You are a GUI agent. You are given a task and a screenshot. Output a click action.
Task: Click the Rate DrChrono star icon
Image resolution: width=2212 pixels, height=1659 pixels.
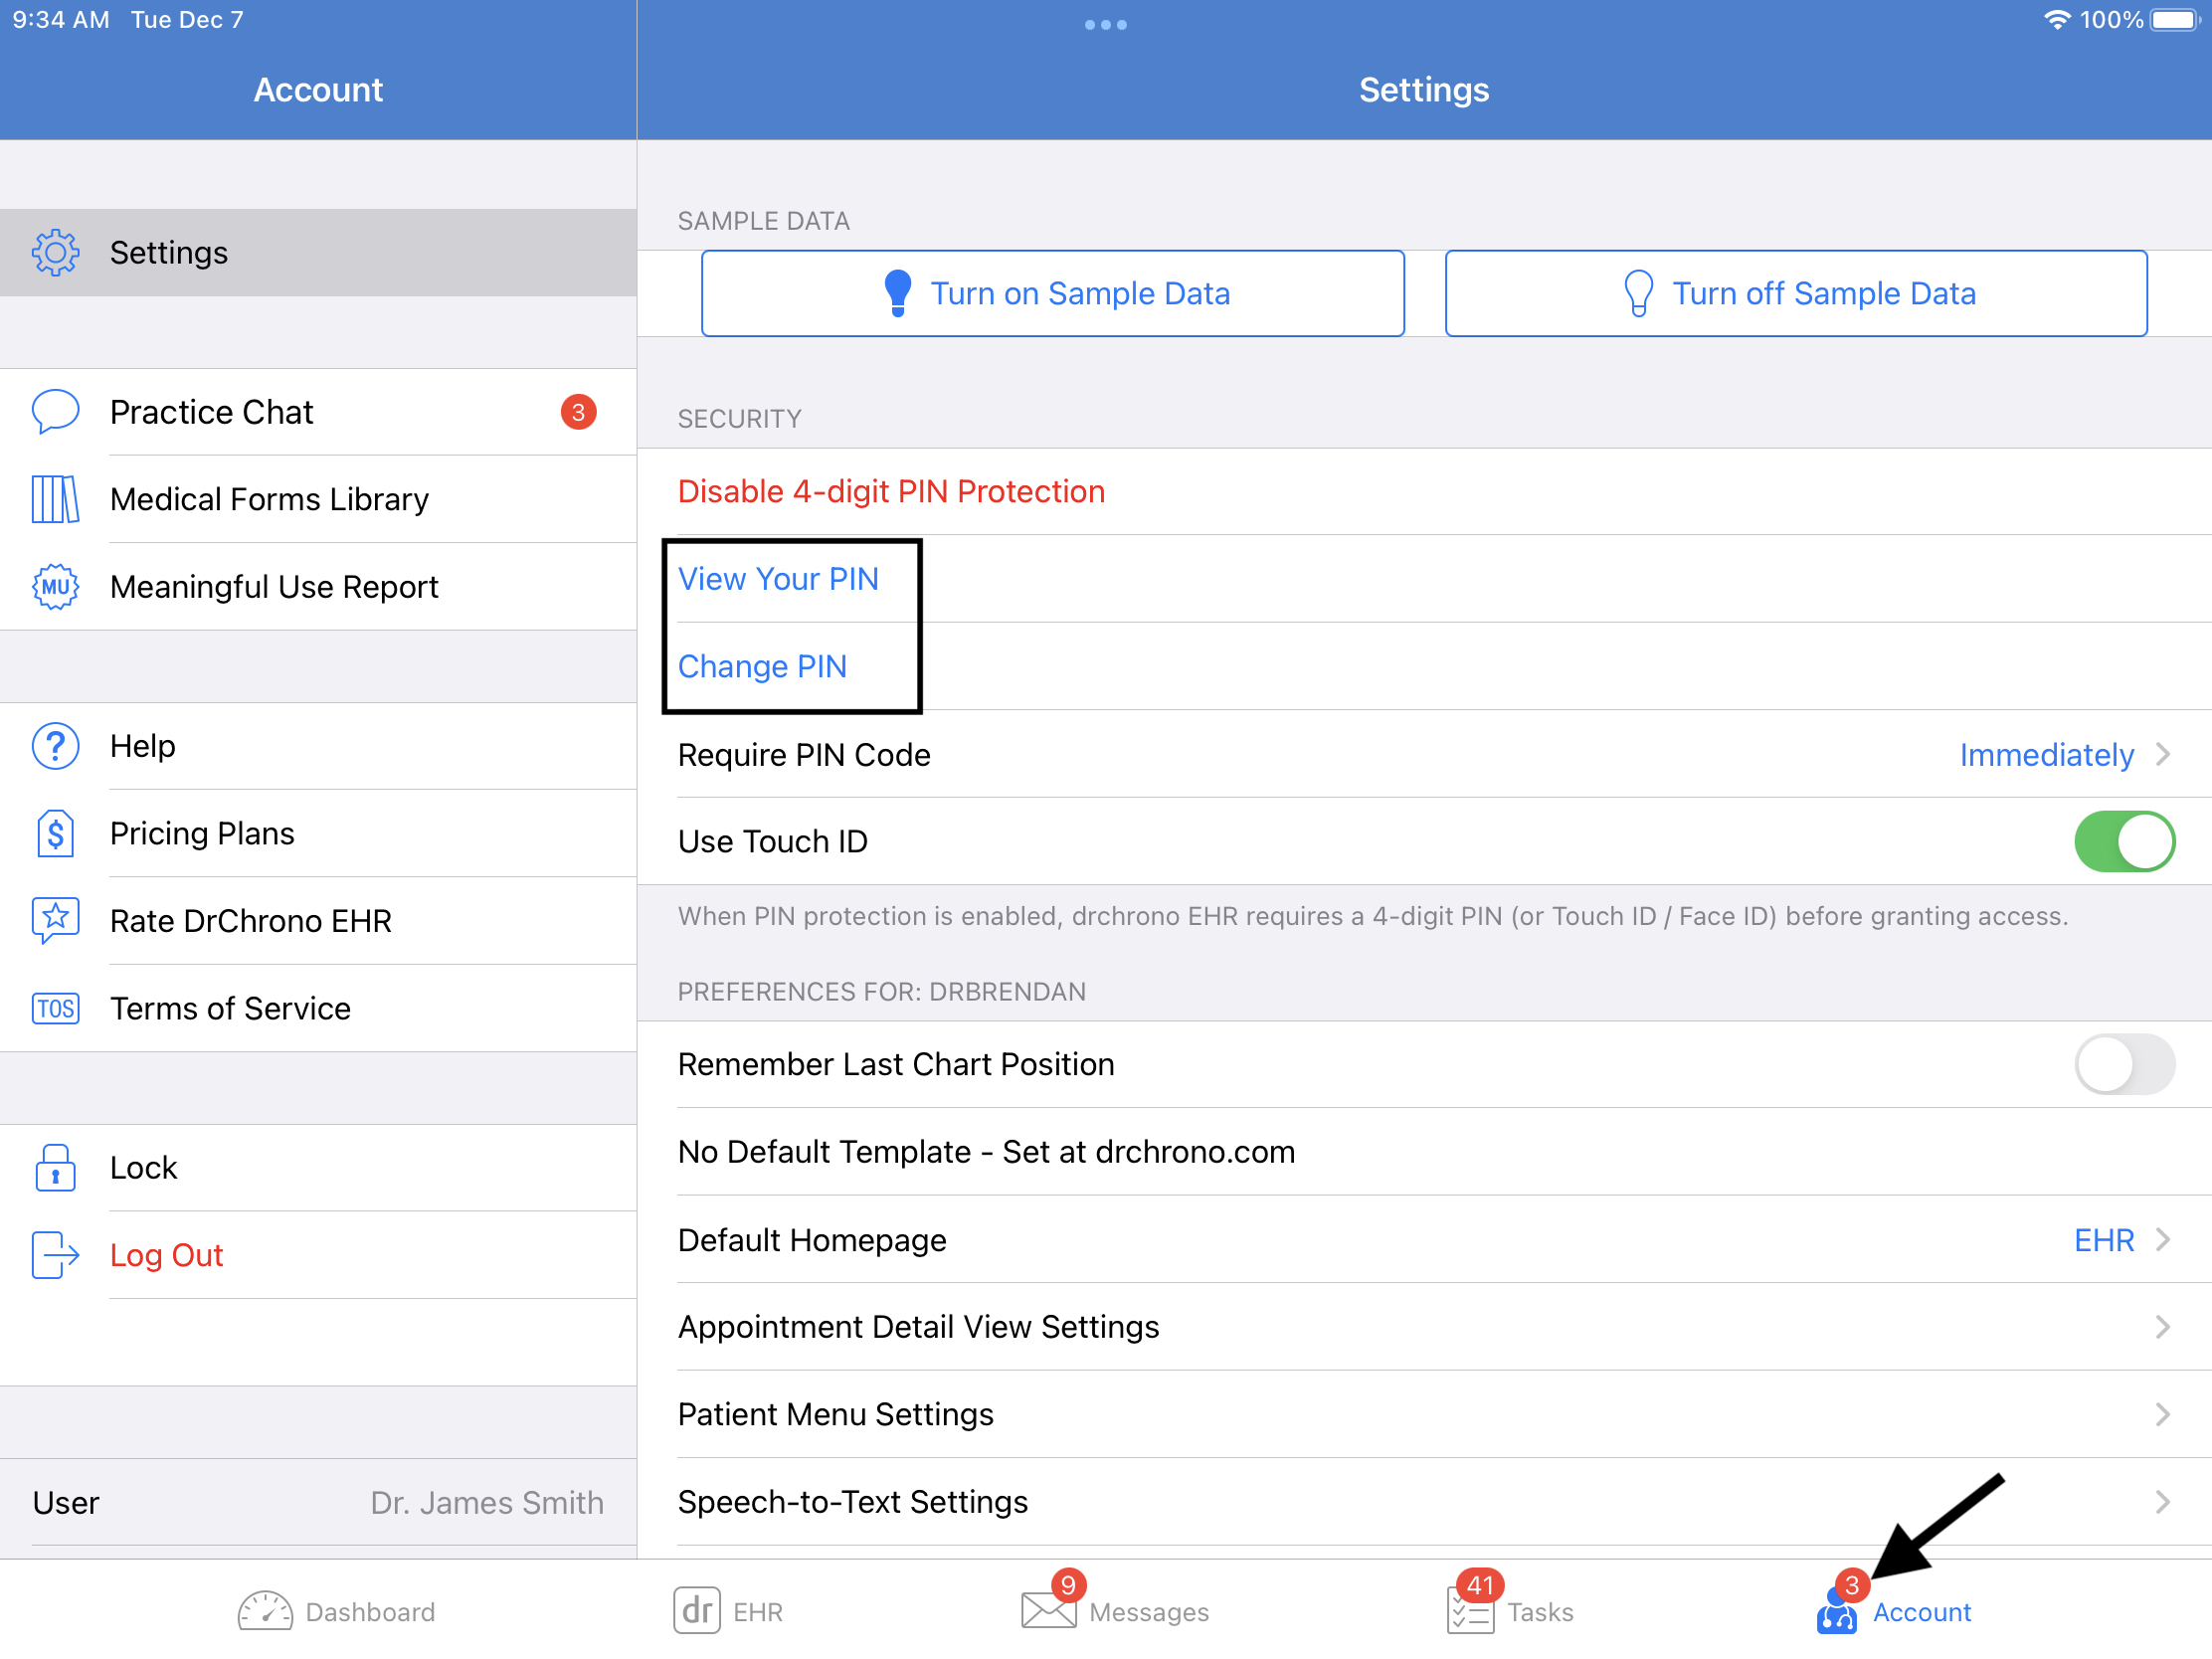55,920
